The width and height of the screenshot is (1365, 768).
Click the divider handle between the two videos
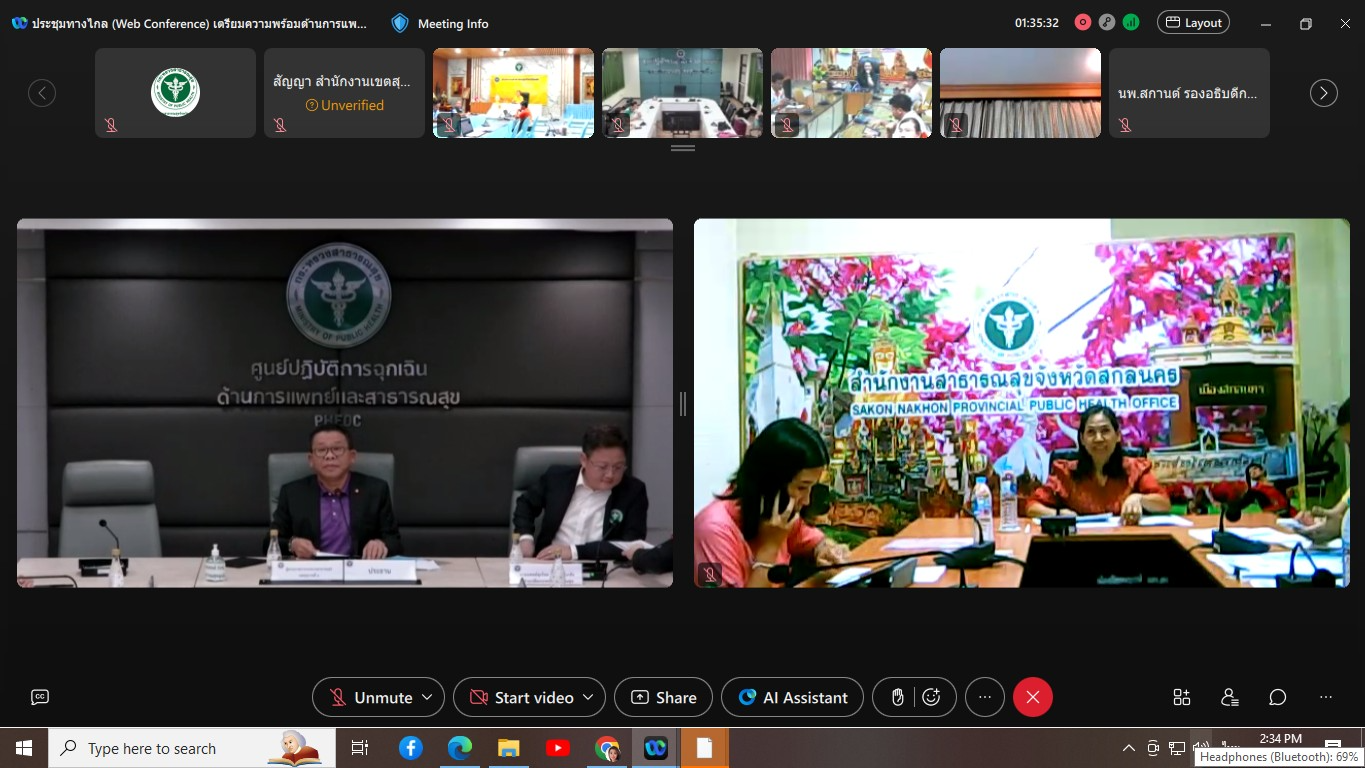coord(683,403)
